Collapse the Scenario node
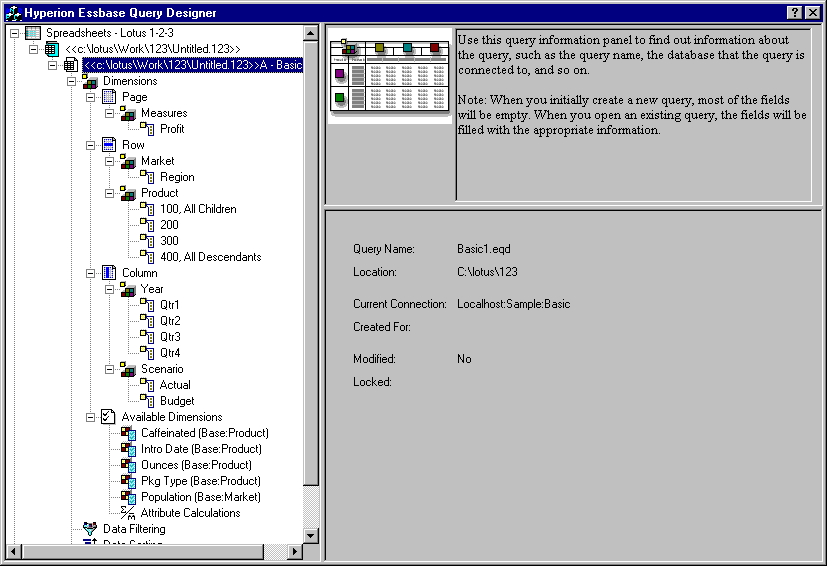This screenshot has width=827, height=566. [109, 369]
